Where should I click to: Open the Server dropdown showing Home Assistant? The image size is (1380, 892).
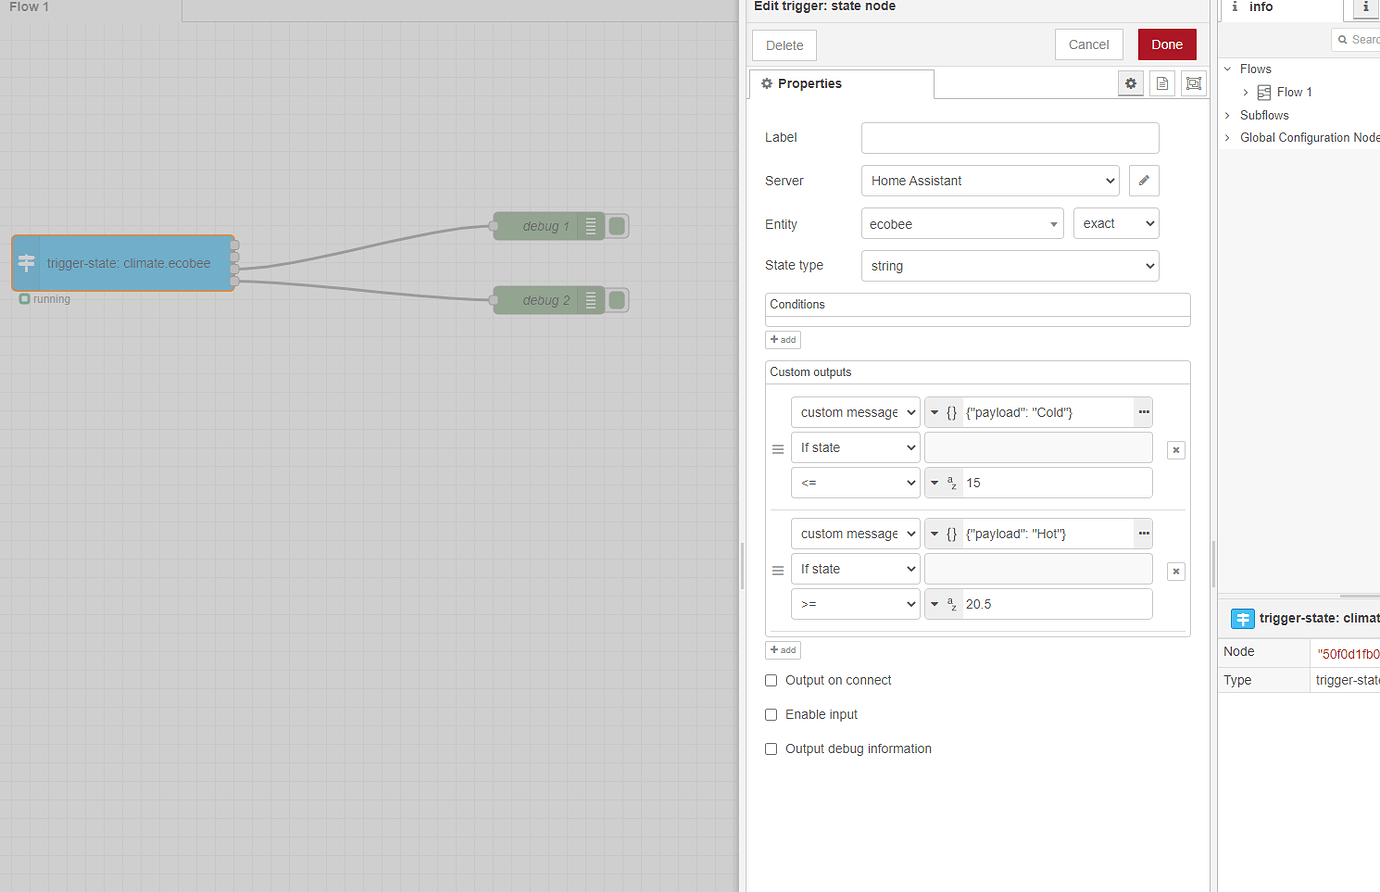989,180
